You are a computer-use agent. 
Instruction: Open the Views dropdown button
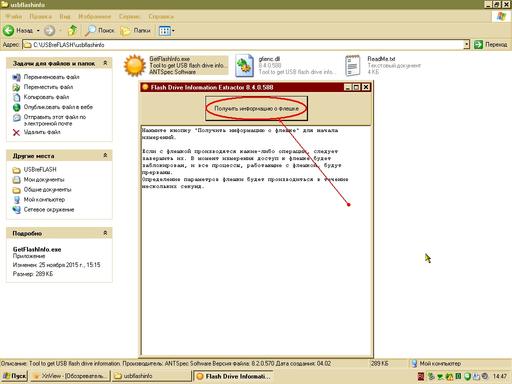pyautogui.click(x=167, y=31)
